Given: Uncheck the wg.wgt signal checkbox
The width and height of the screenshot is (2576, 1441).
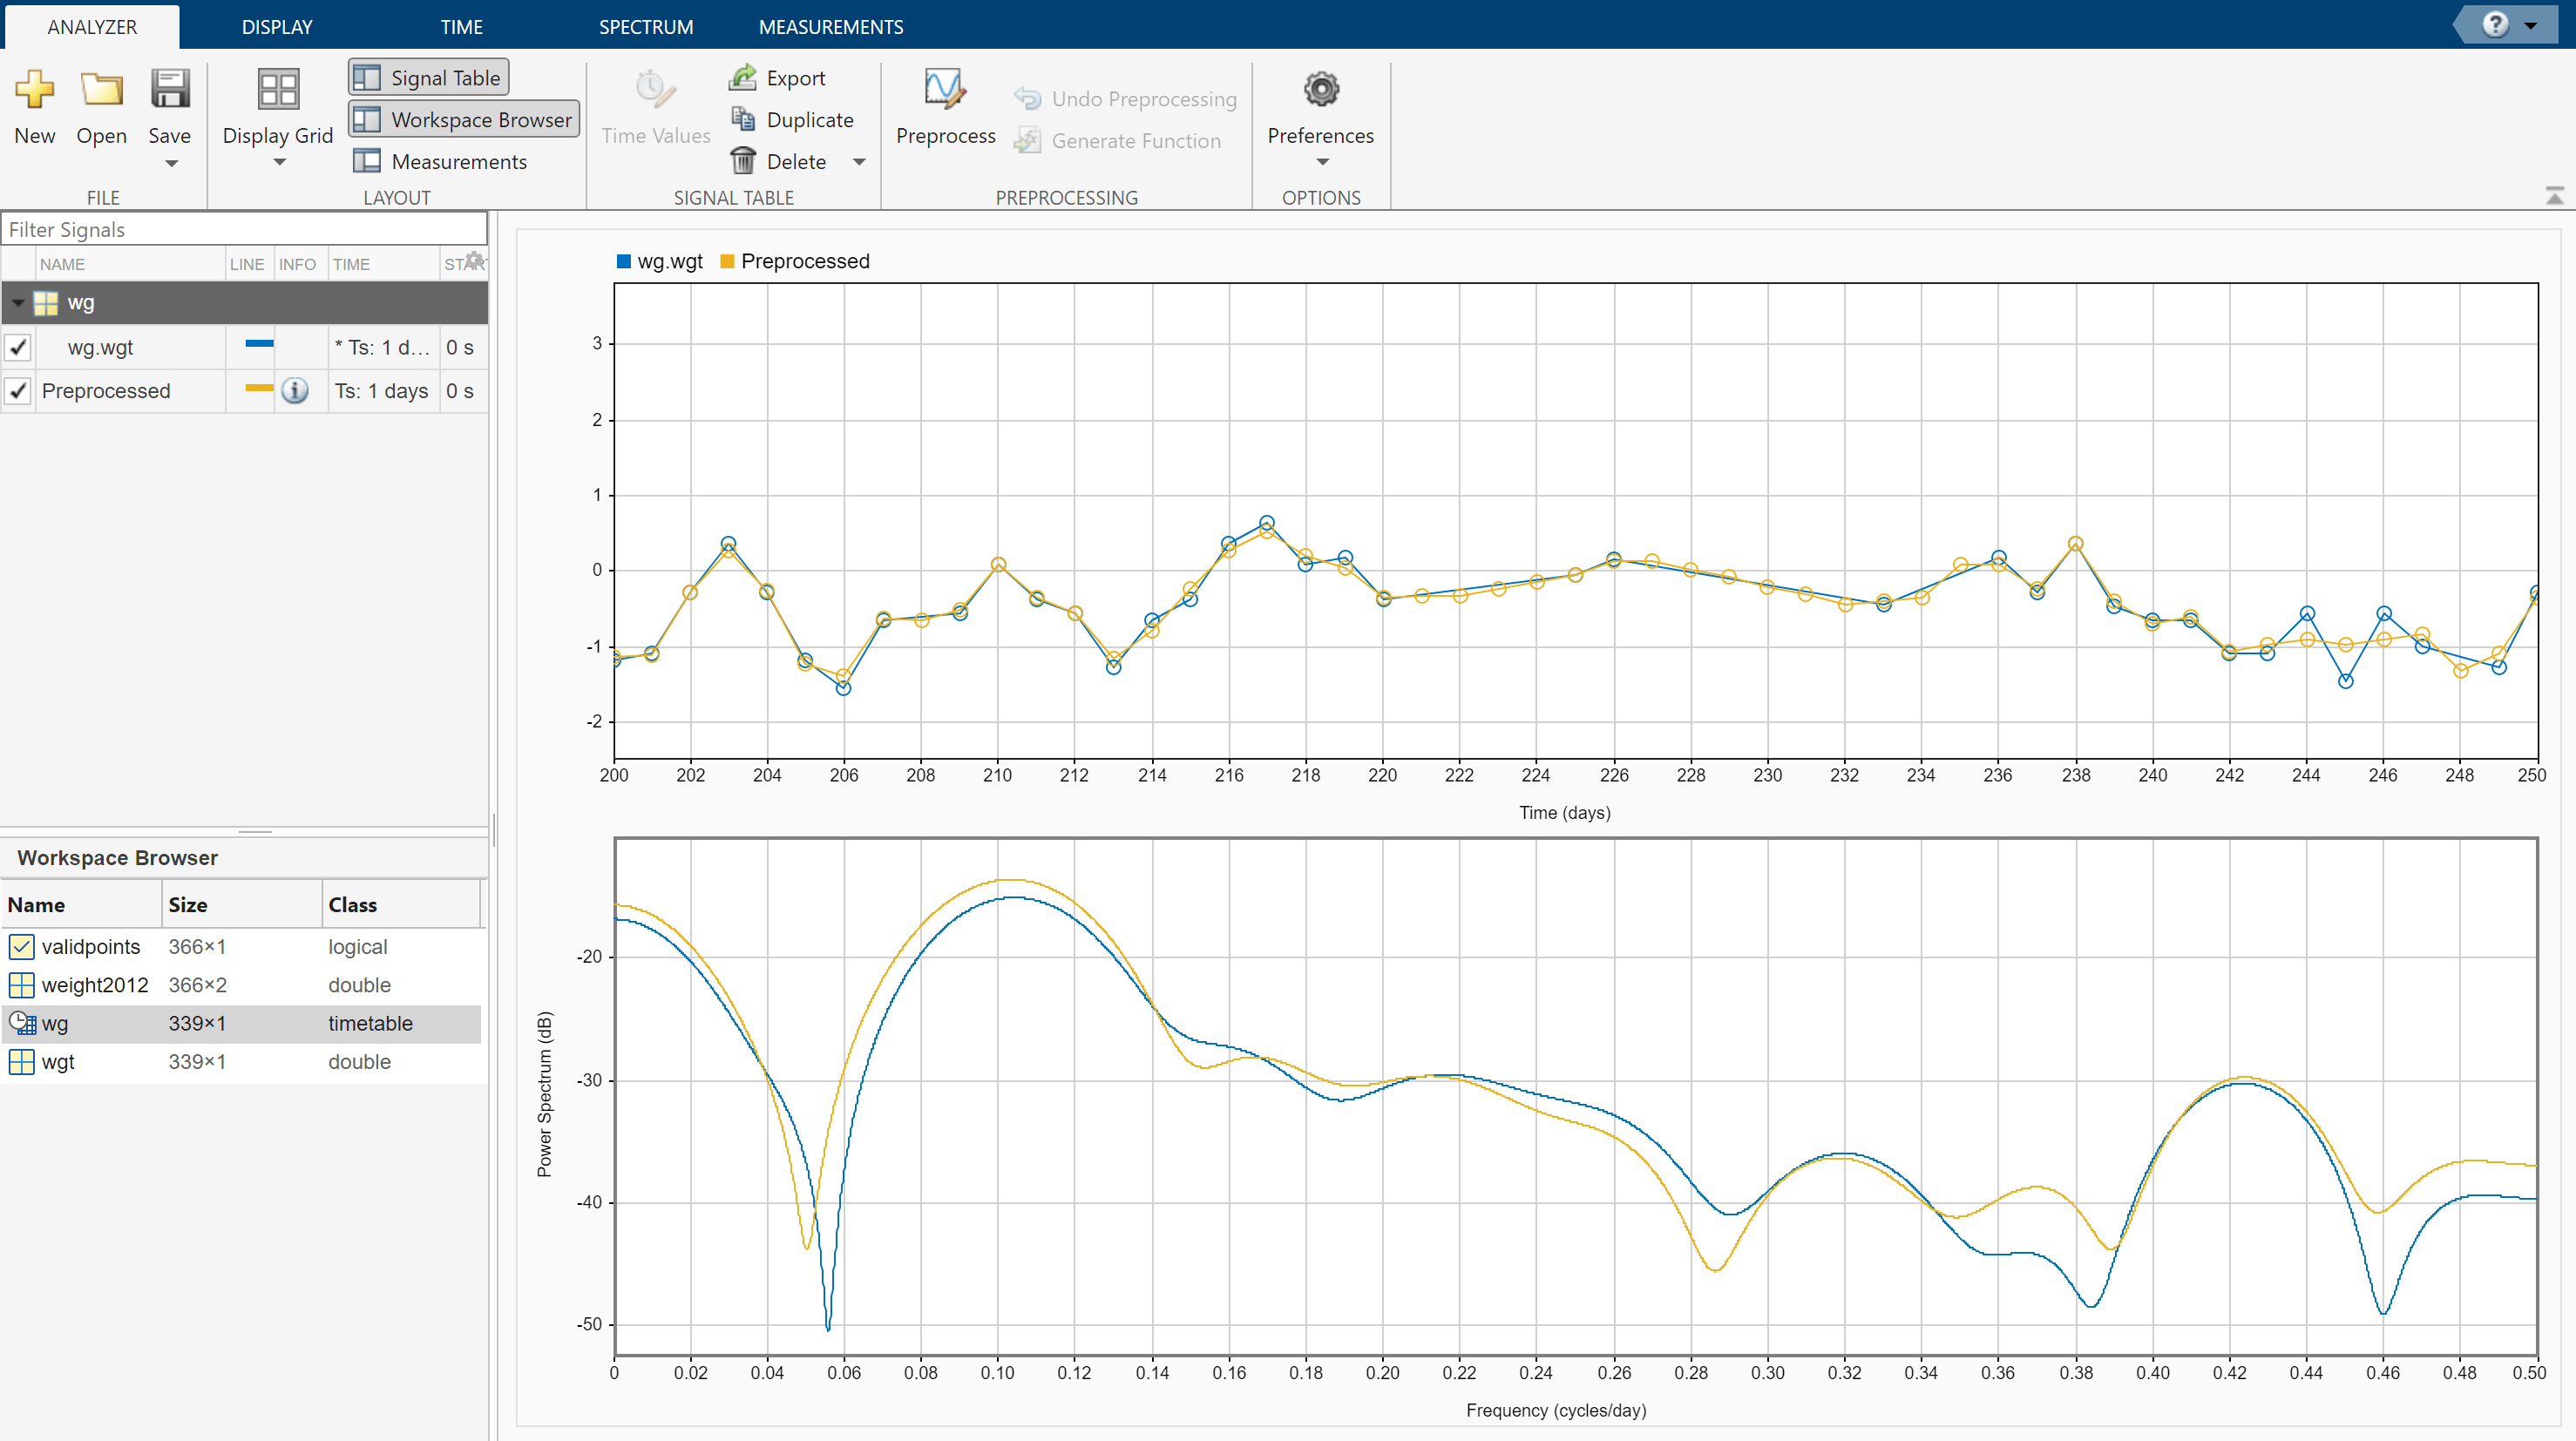Looking at the screenshot, I should 19,347.
